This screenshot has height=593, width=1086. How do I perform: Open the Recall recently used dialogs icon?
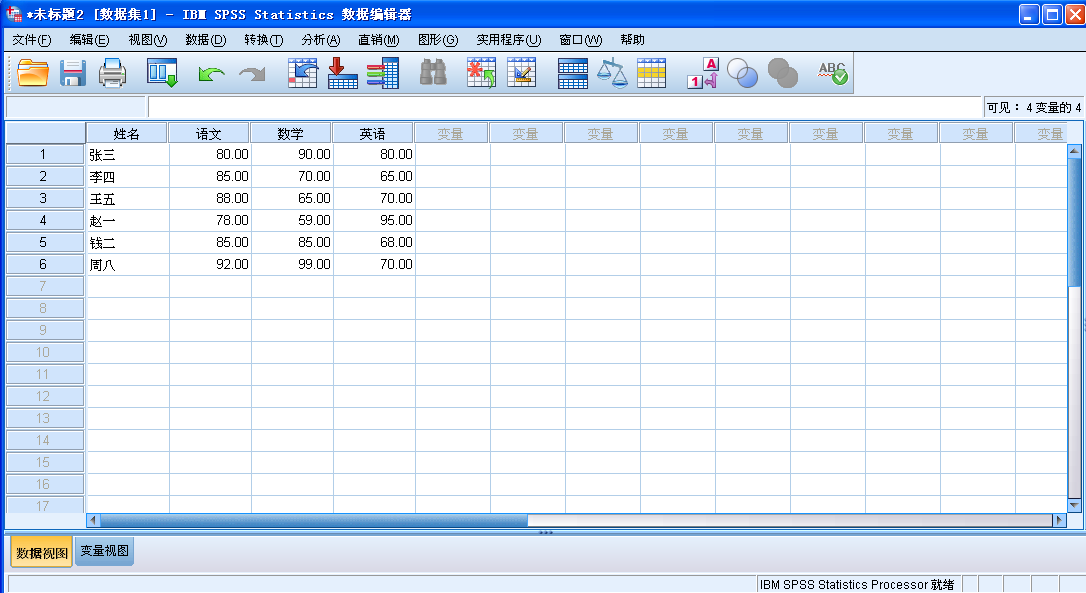coord(162,73)
